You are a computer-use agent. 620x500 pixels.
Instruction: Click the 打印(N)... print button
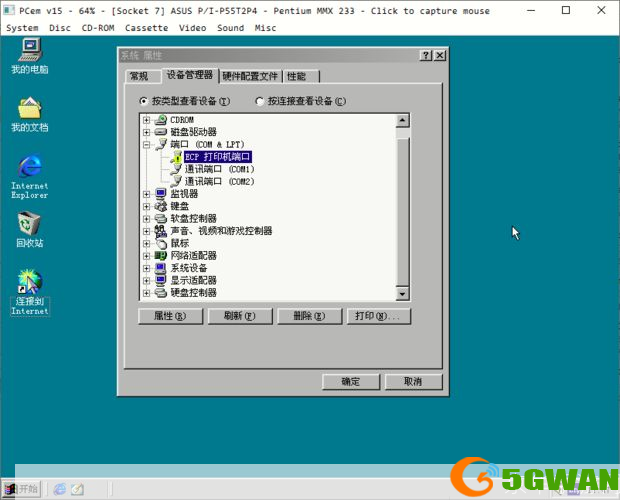click(x=379, y=316)
